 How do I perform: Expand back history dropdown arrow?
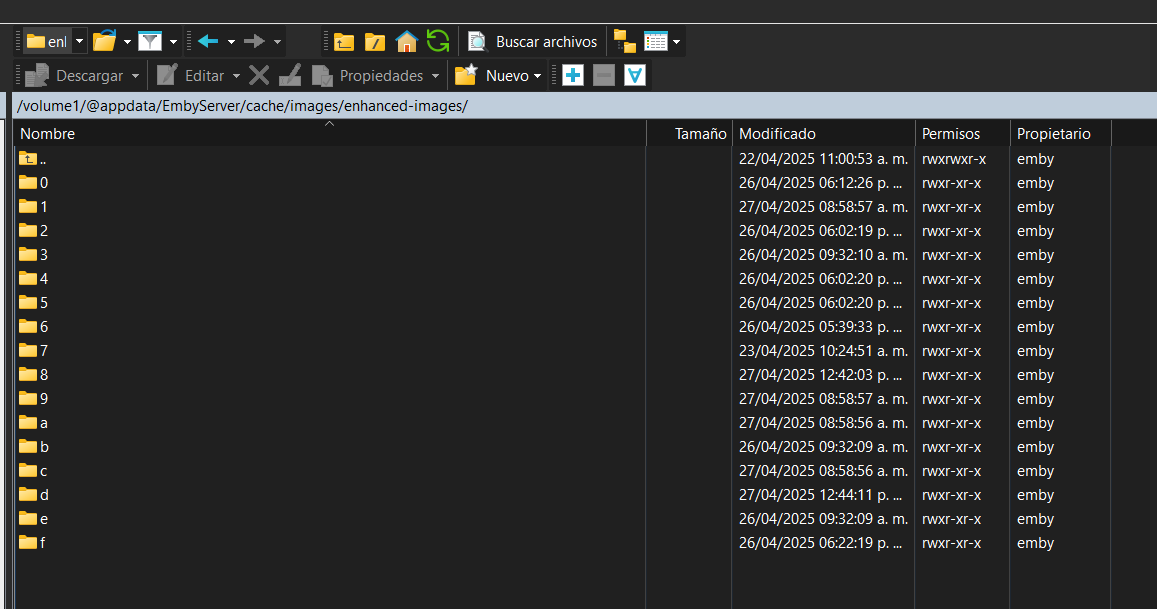click(231, 42)
